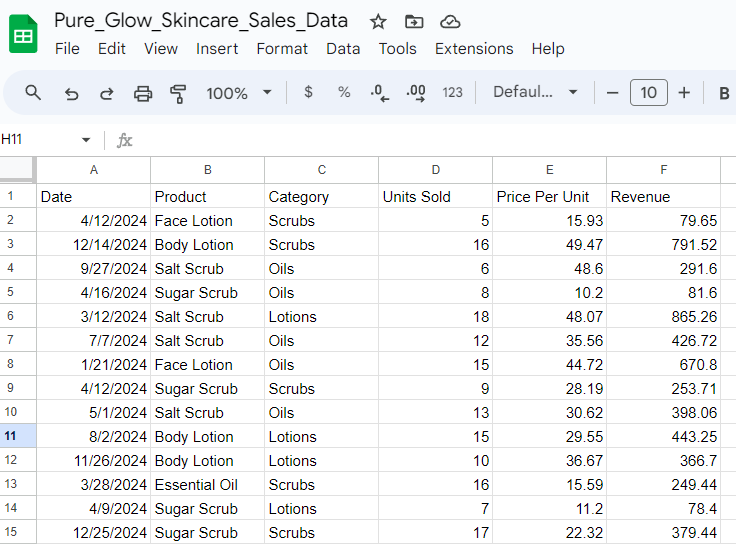Viewport: 736px width, 544px height.
Task: Select row 1 header
Action: coord(18,196)
